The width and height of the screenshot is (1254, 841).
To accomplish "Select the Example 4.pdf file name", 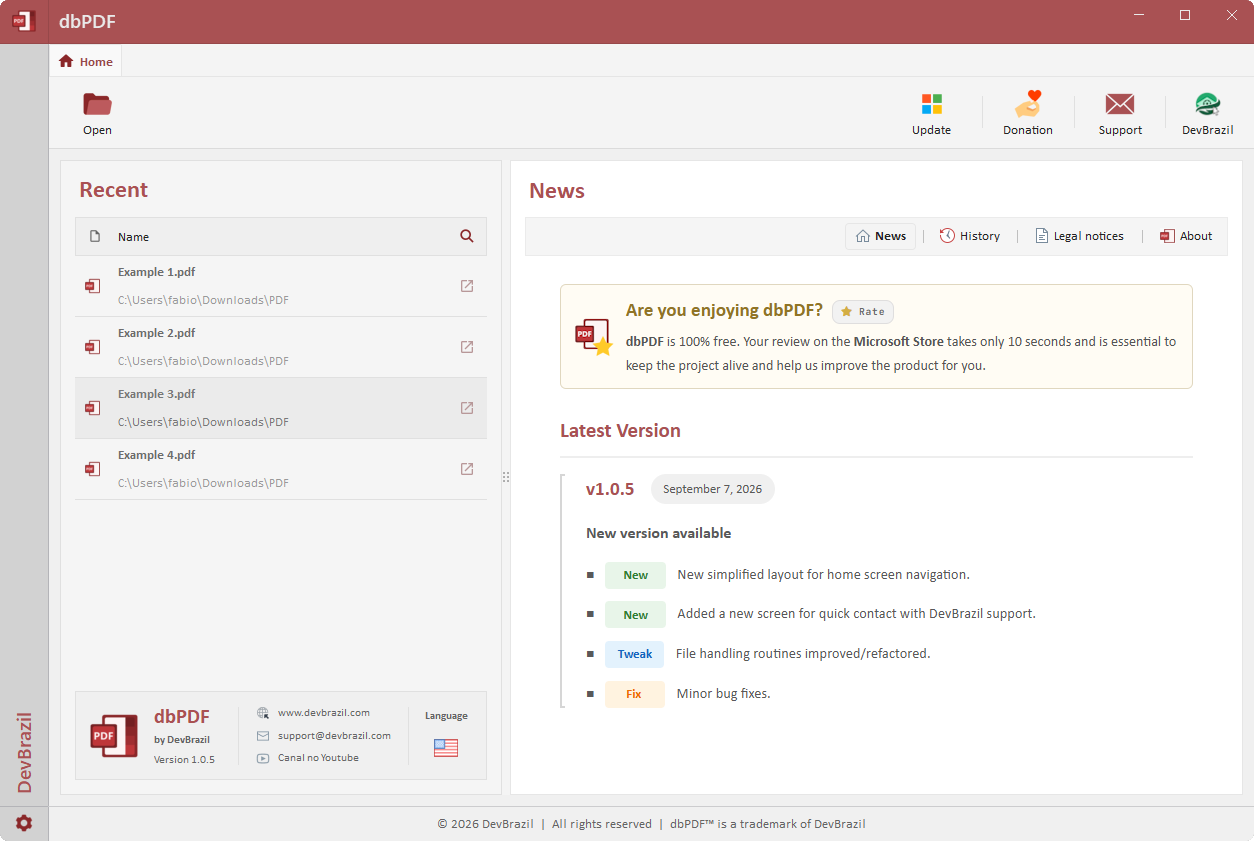I will click(156, 455).
